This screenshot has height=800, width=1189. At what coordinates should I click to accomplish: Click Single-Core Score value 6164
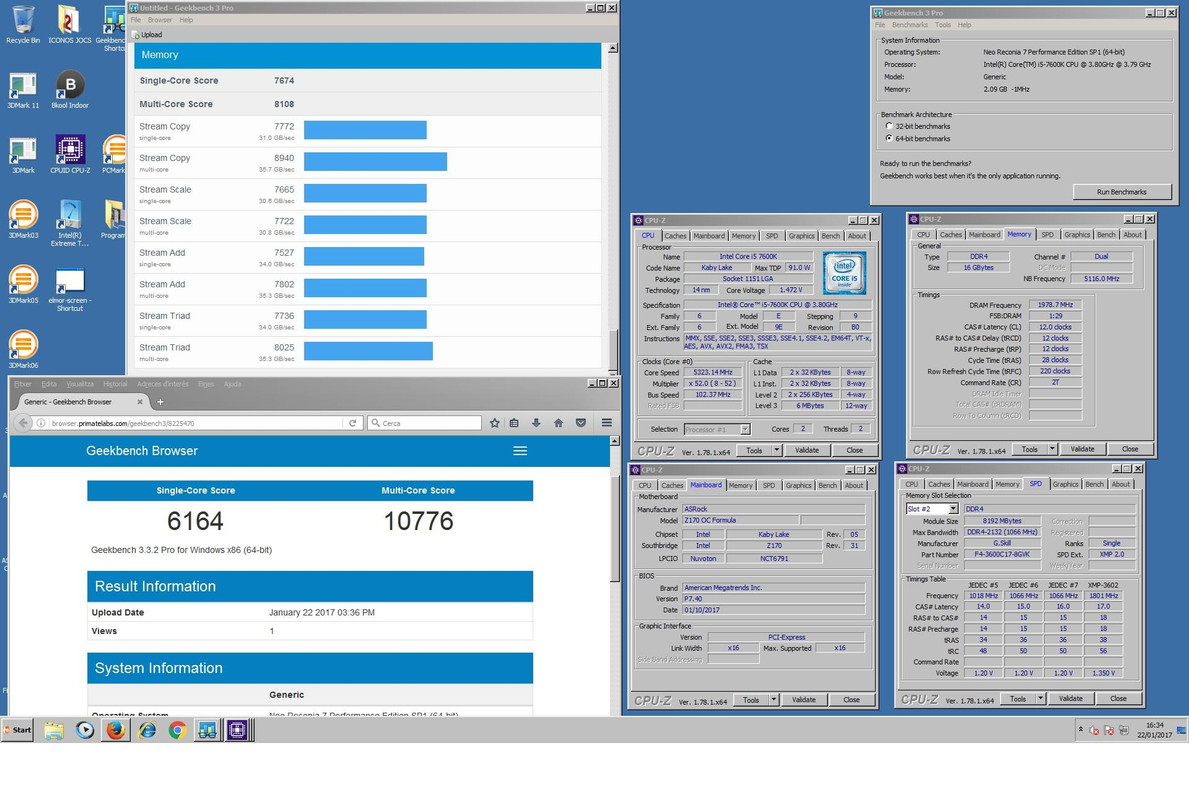(x=195, y=521)
